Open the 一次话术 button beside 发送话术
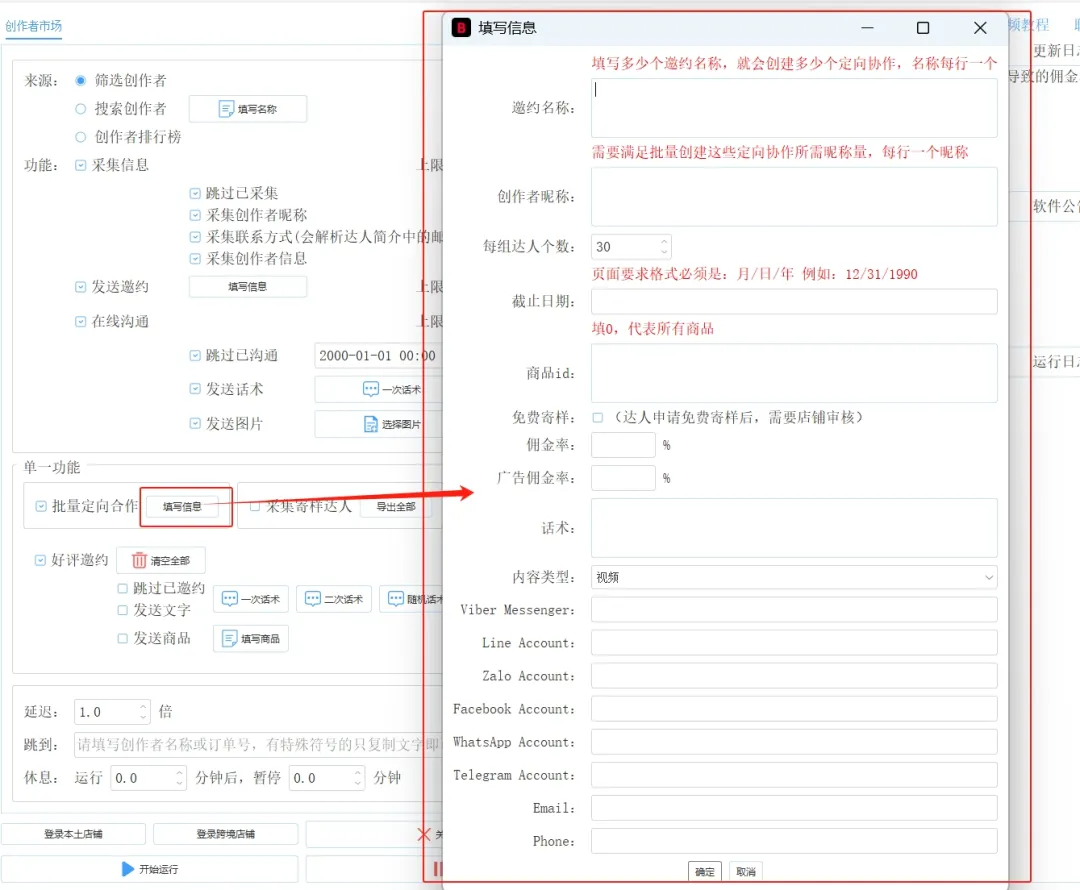This screenshot has width=1080, height=890. [x=377, y=389]
